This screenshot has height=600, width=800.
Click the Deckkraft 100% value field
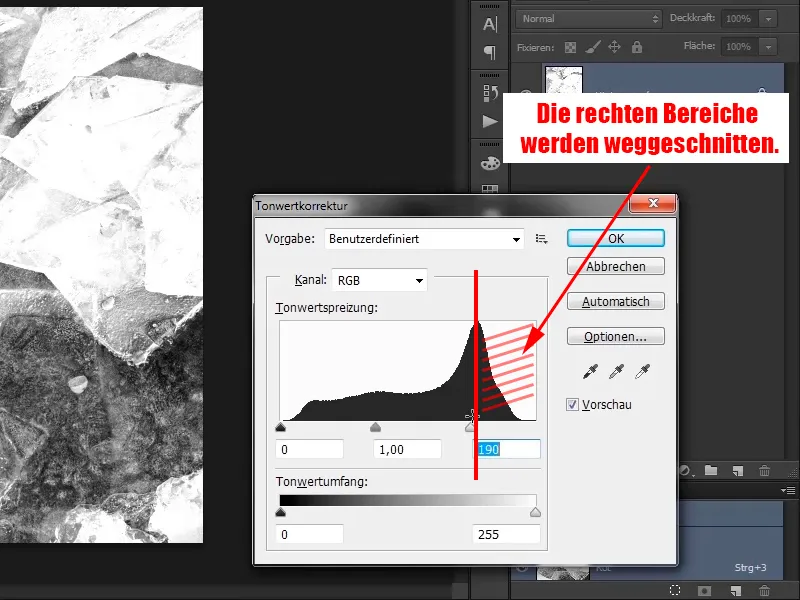(739, 19)
